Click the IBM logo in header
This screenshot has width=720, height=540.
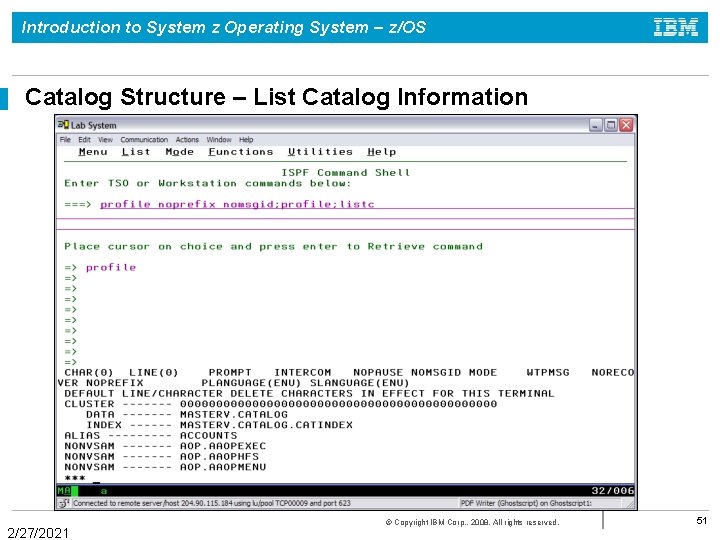[675, 28]
